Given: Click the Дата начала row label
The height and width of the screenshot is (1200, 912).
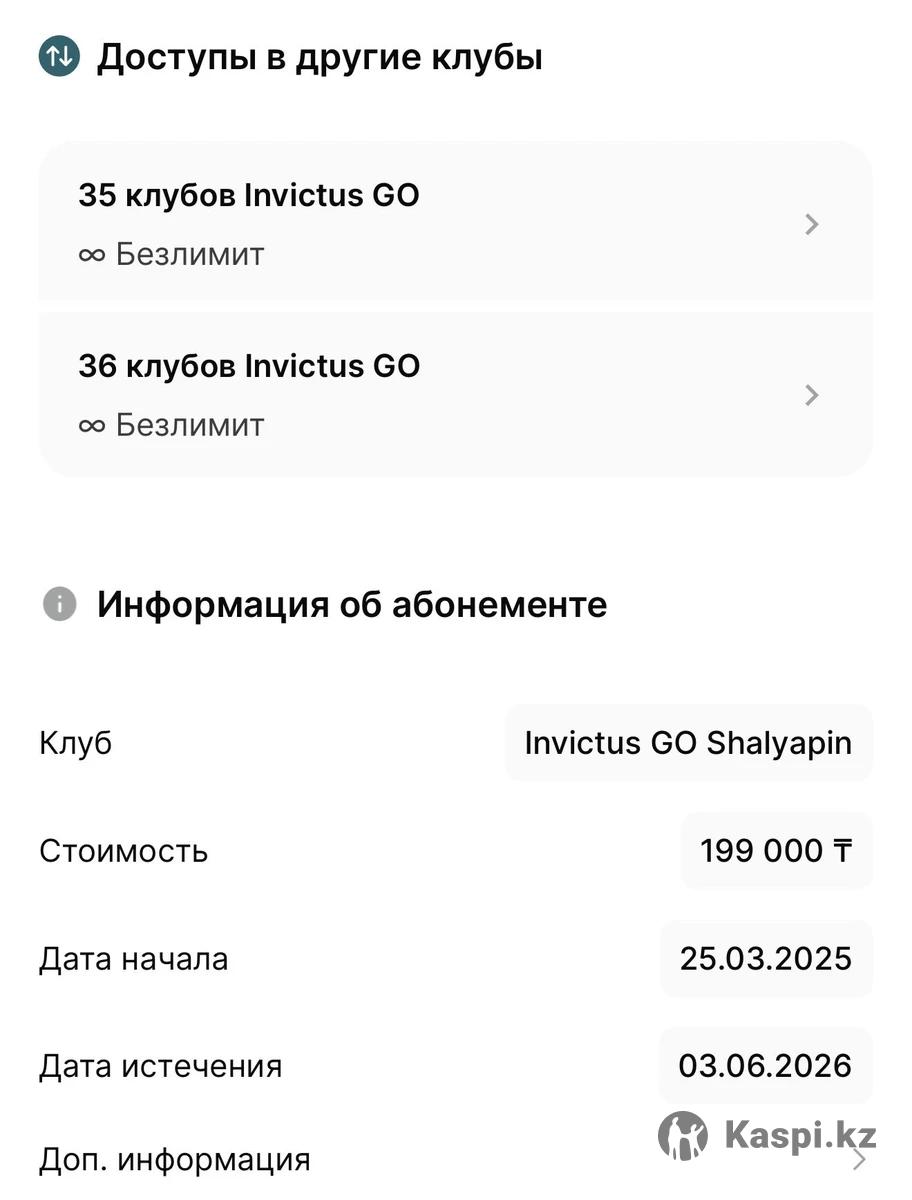Looking at the screenshot, I should tap(134, 959).
